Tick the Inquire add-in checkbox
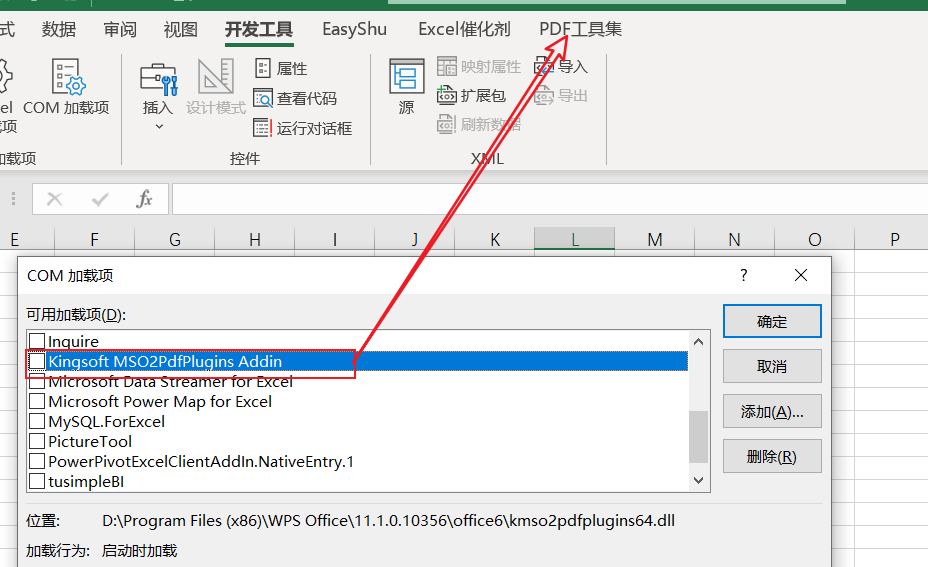This screenshot has width=928, height=567. pyautogui.click(x=37, y=341)
